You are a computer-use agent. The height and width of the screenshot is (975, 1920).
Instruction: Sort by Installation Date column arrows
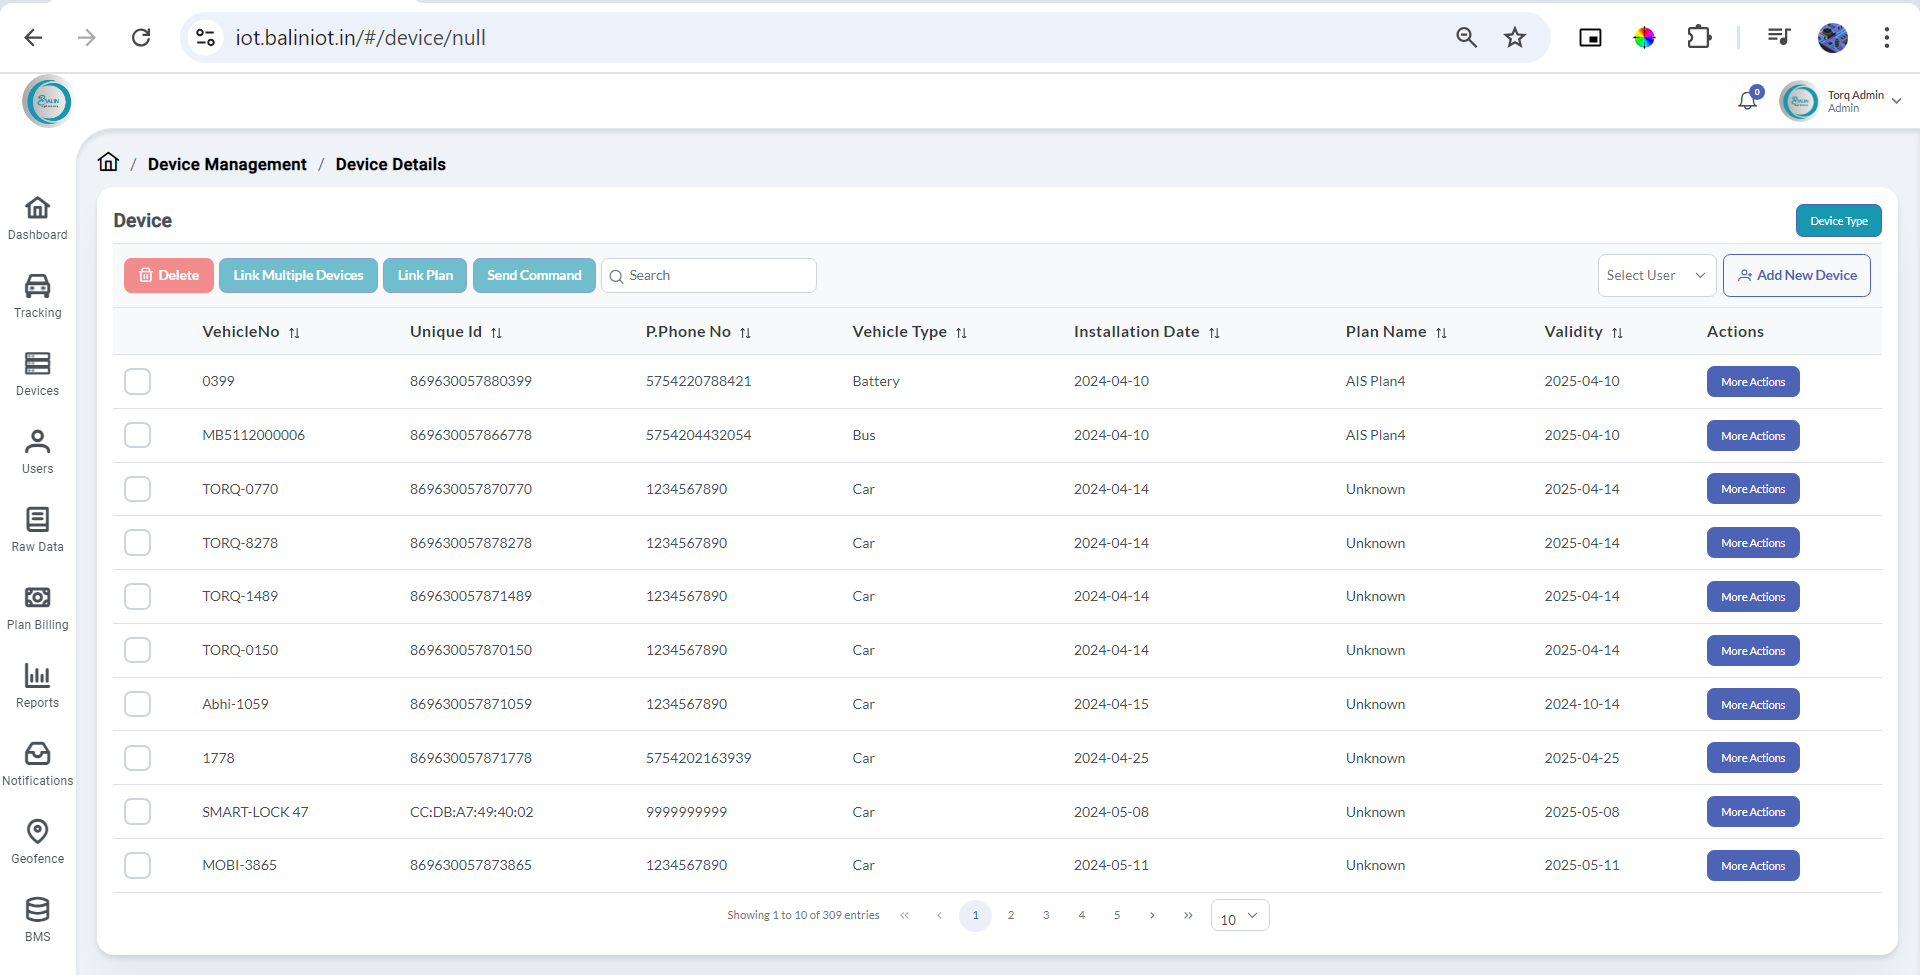tap(1214, 333)
